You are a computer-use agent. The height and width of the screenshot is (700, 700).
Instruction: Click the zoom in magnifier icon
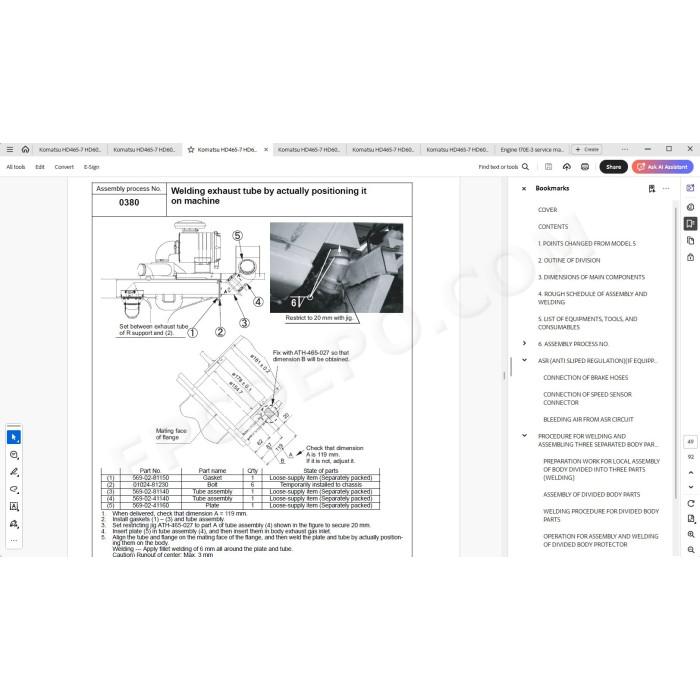pos(691,534)
